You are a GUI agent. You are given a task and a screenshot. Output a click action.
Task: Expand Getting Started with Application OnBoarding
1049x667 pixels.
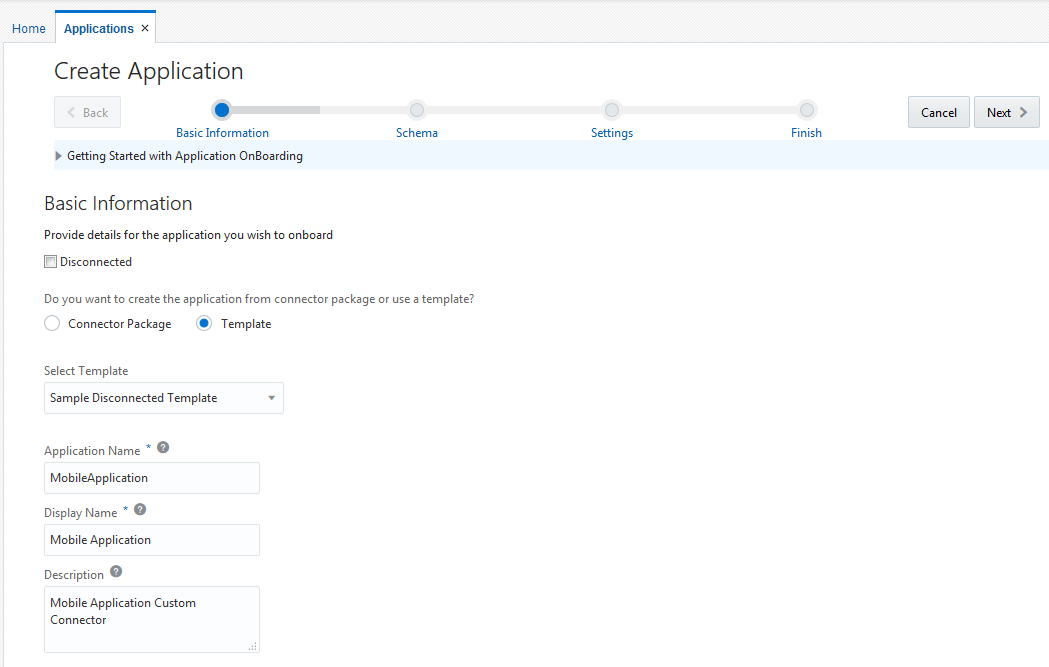pos(59,156)
